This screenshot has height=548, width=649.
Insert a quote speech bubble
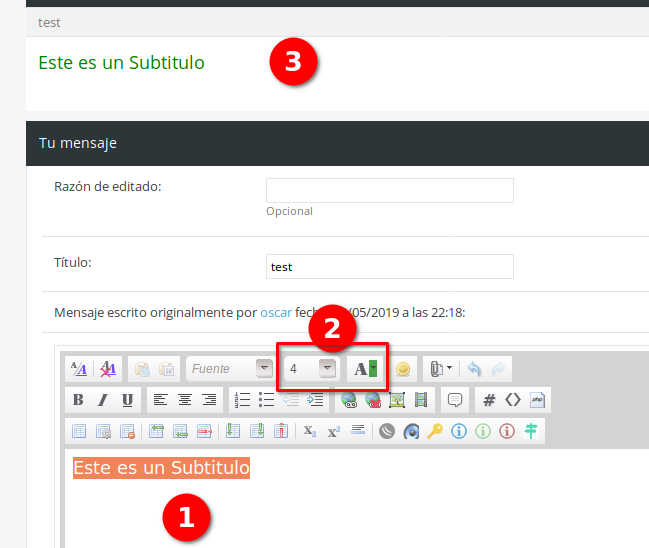point(455,400)
